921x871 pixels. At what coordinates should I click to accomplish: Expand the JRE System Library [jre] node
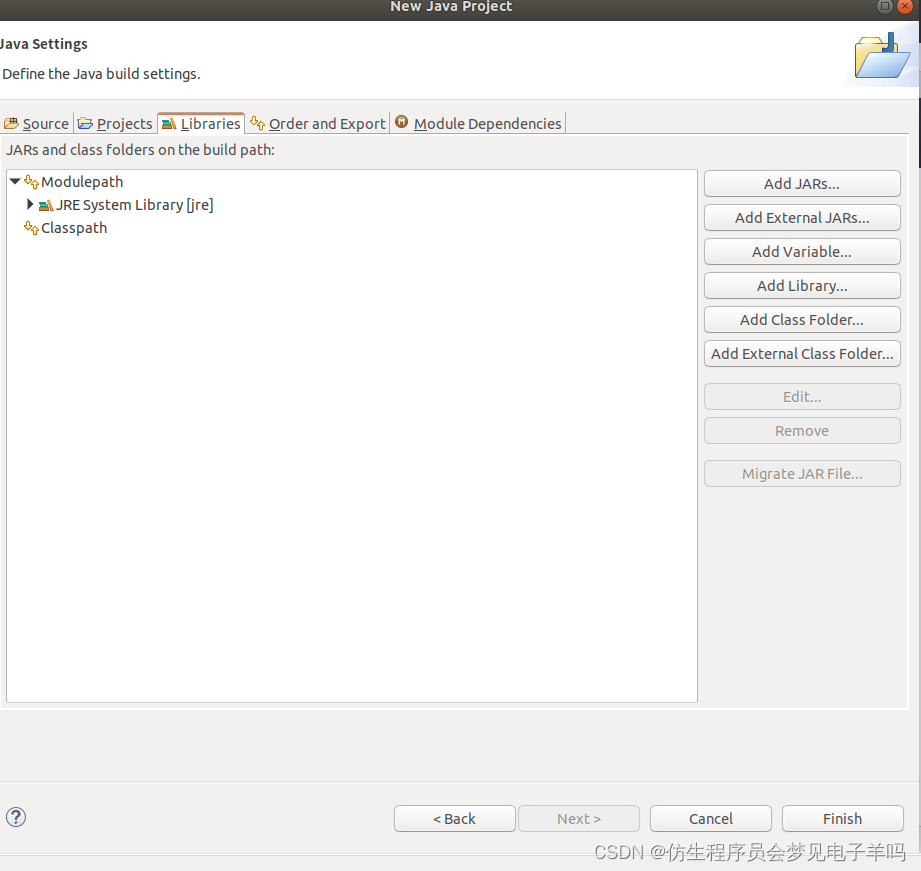30,204
